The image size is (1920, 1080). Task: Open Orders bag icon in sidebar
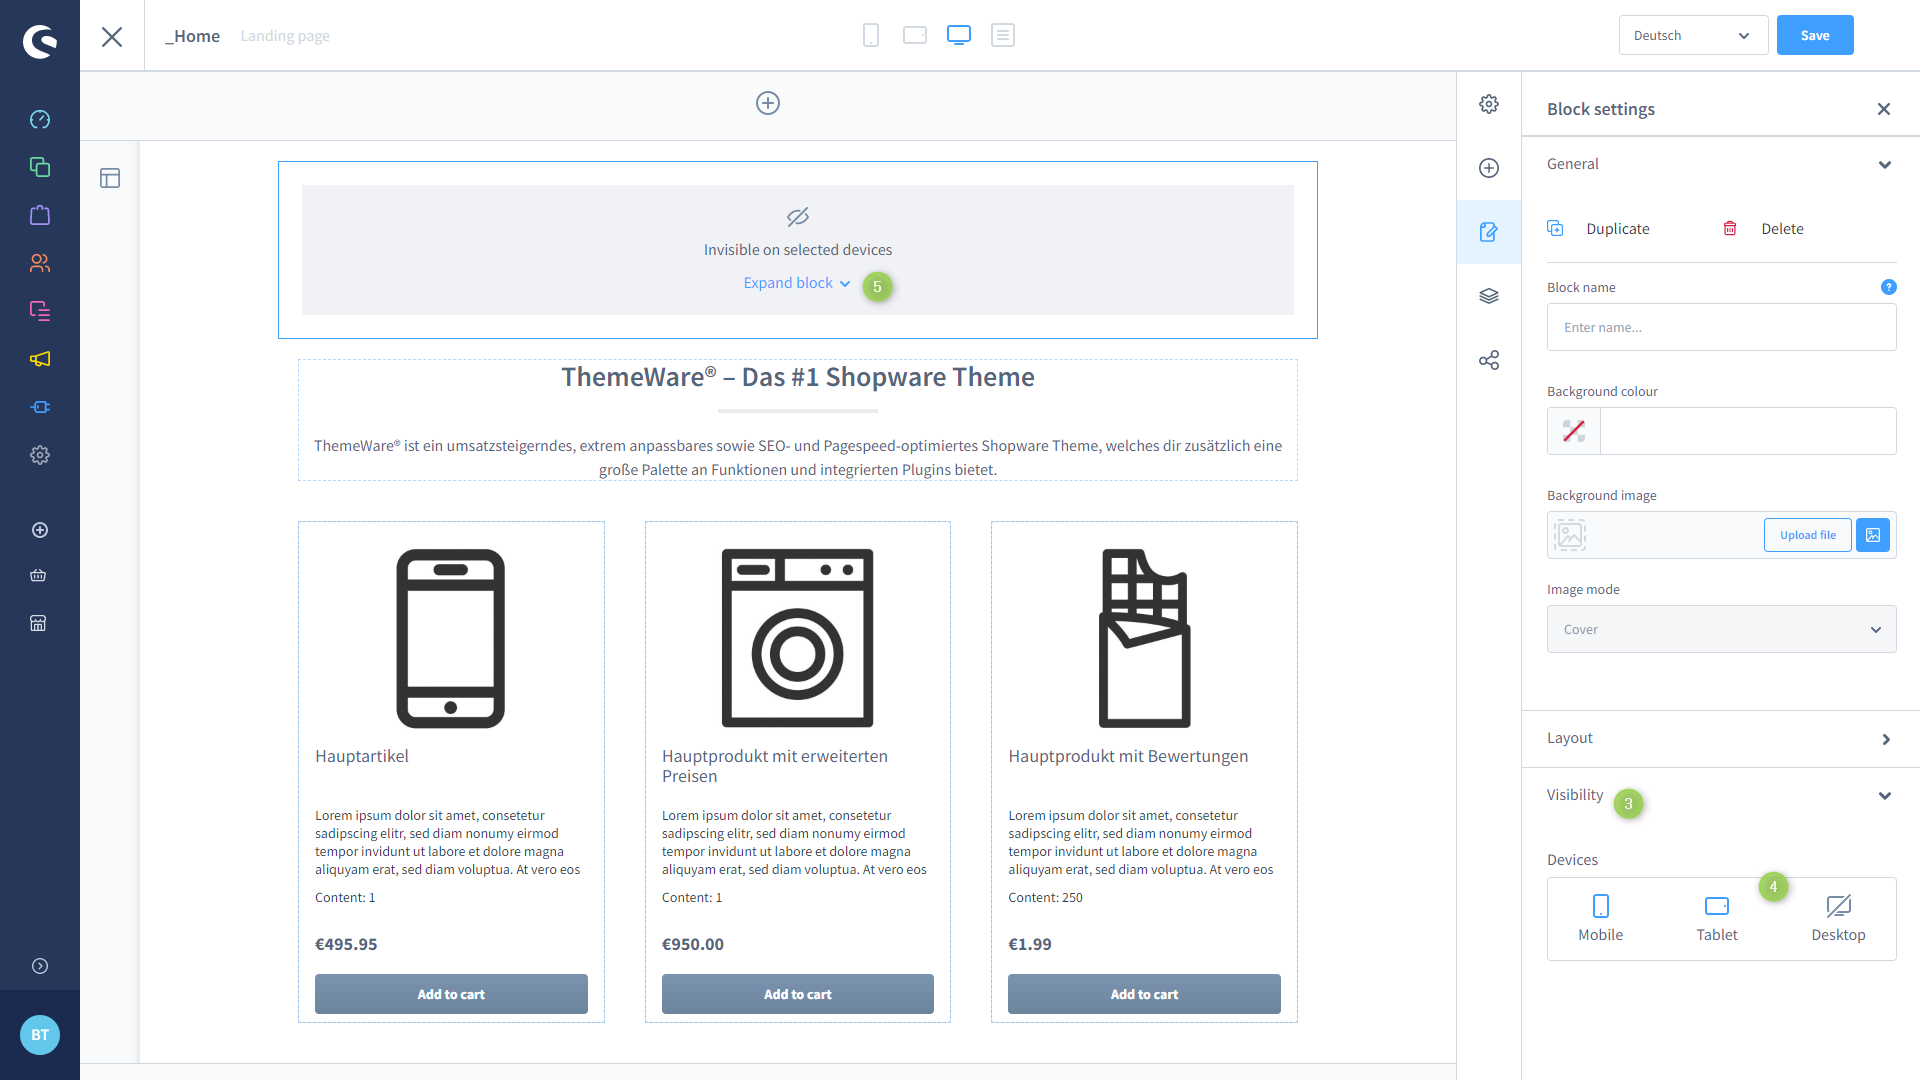[40, 215]
